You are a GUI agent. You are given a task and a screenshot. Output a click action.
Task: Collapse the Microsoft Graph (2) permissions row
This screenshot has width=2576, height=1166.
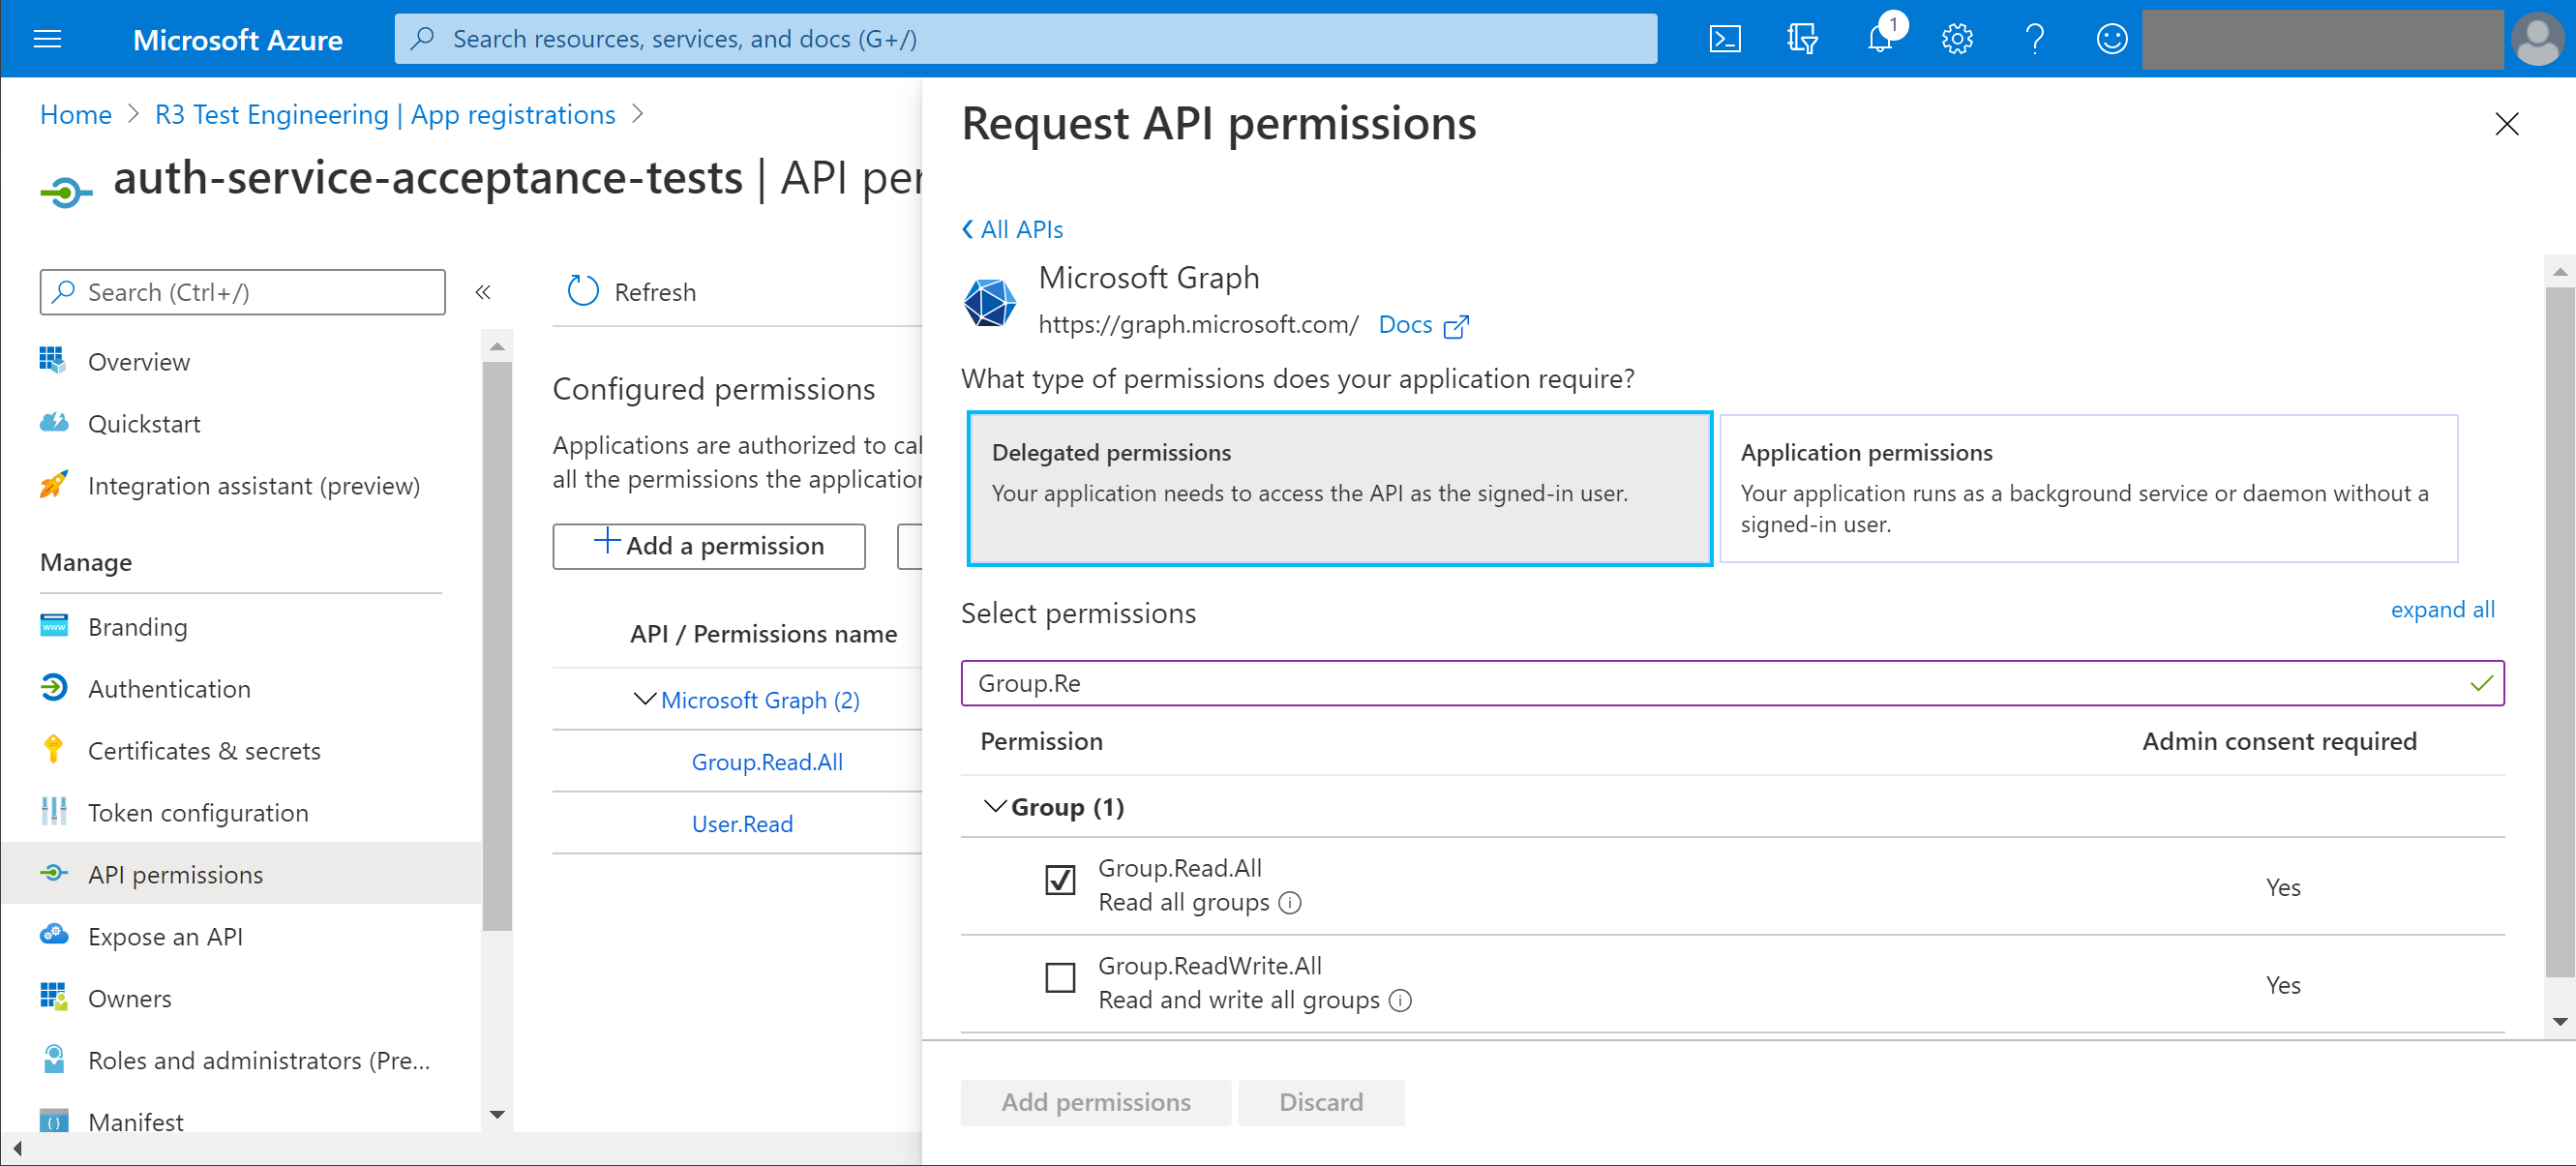[645, 699]
